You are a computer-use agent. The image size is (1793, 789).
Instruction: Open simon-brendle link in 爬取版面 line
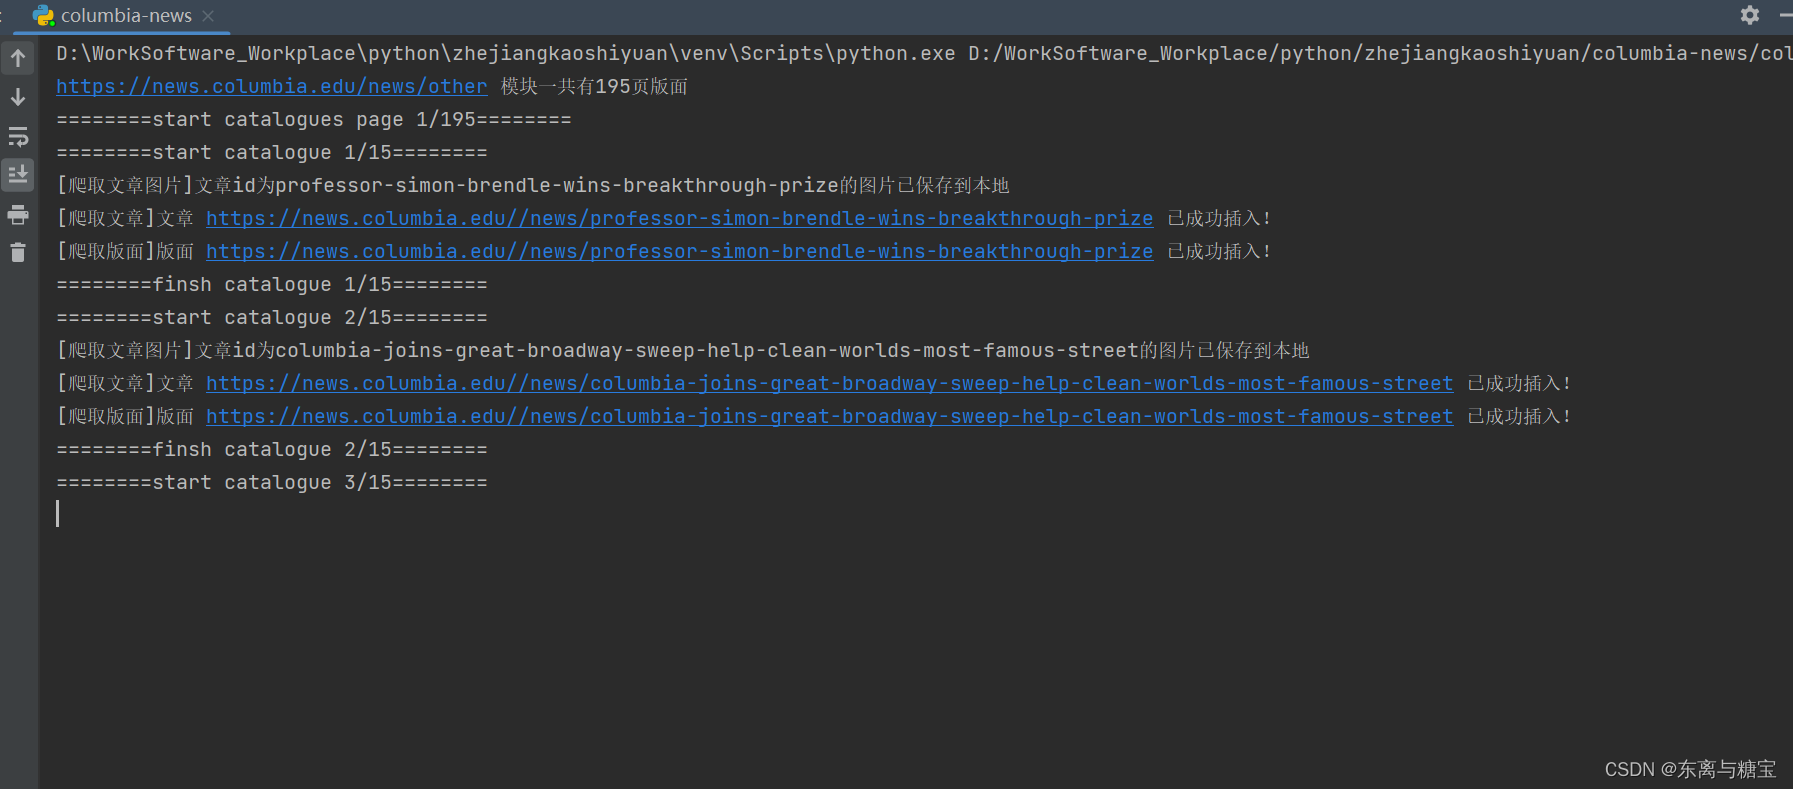coord(679,252)
